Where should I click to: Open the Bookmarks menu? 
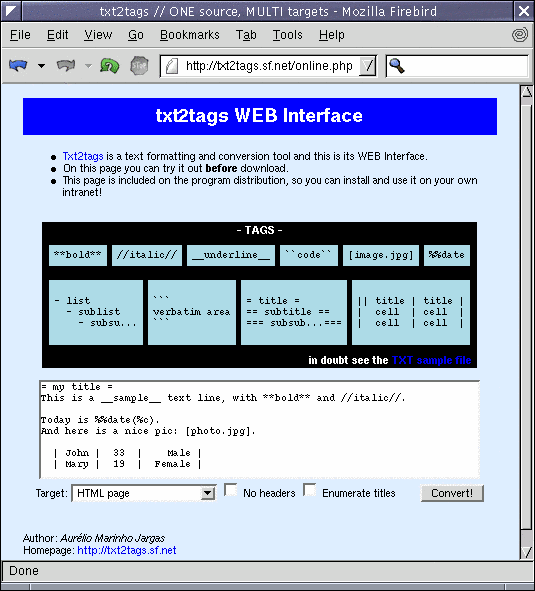(x=190, y=35)
